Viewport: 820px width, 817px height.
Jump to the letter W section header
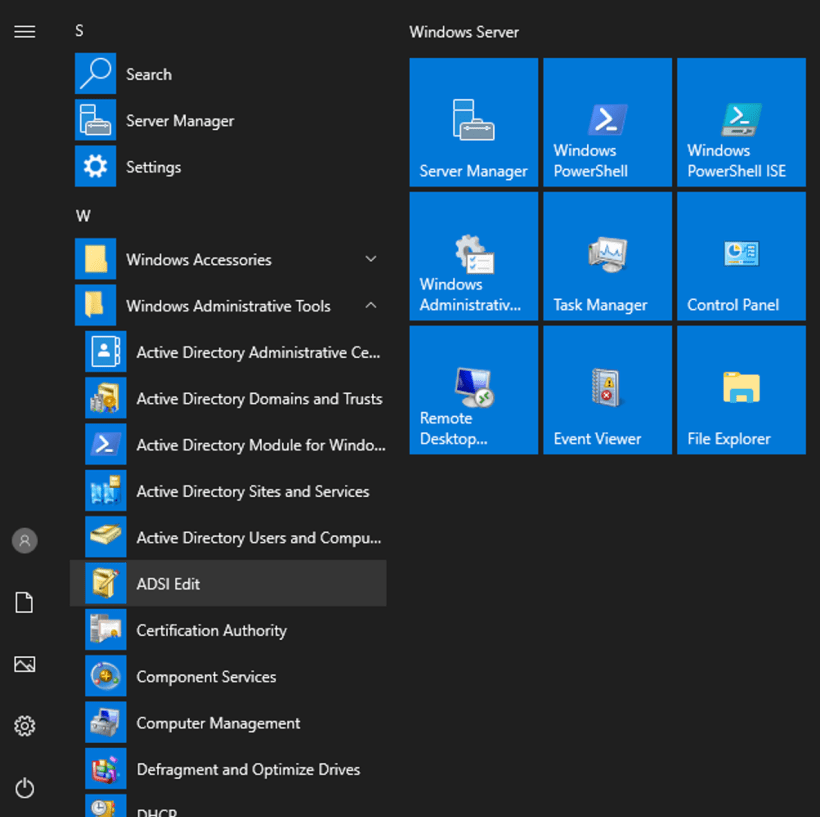(83, 215)
